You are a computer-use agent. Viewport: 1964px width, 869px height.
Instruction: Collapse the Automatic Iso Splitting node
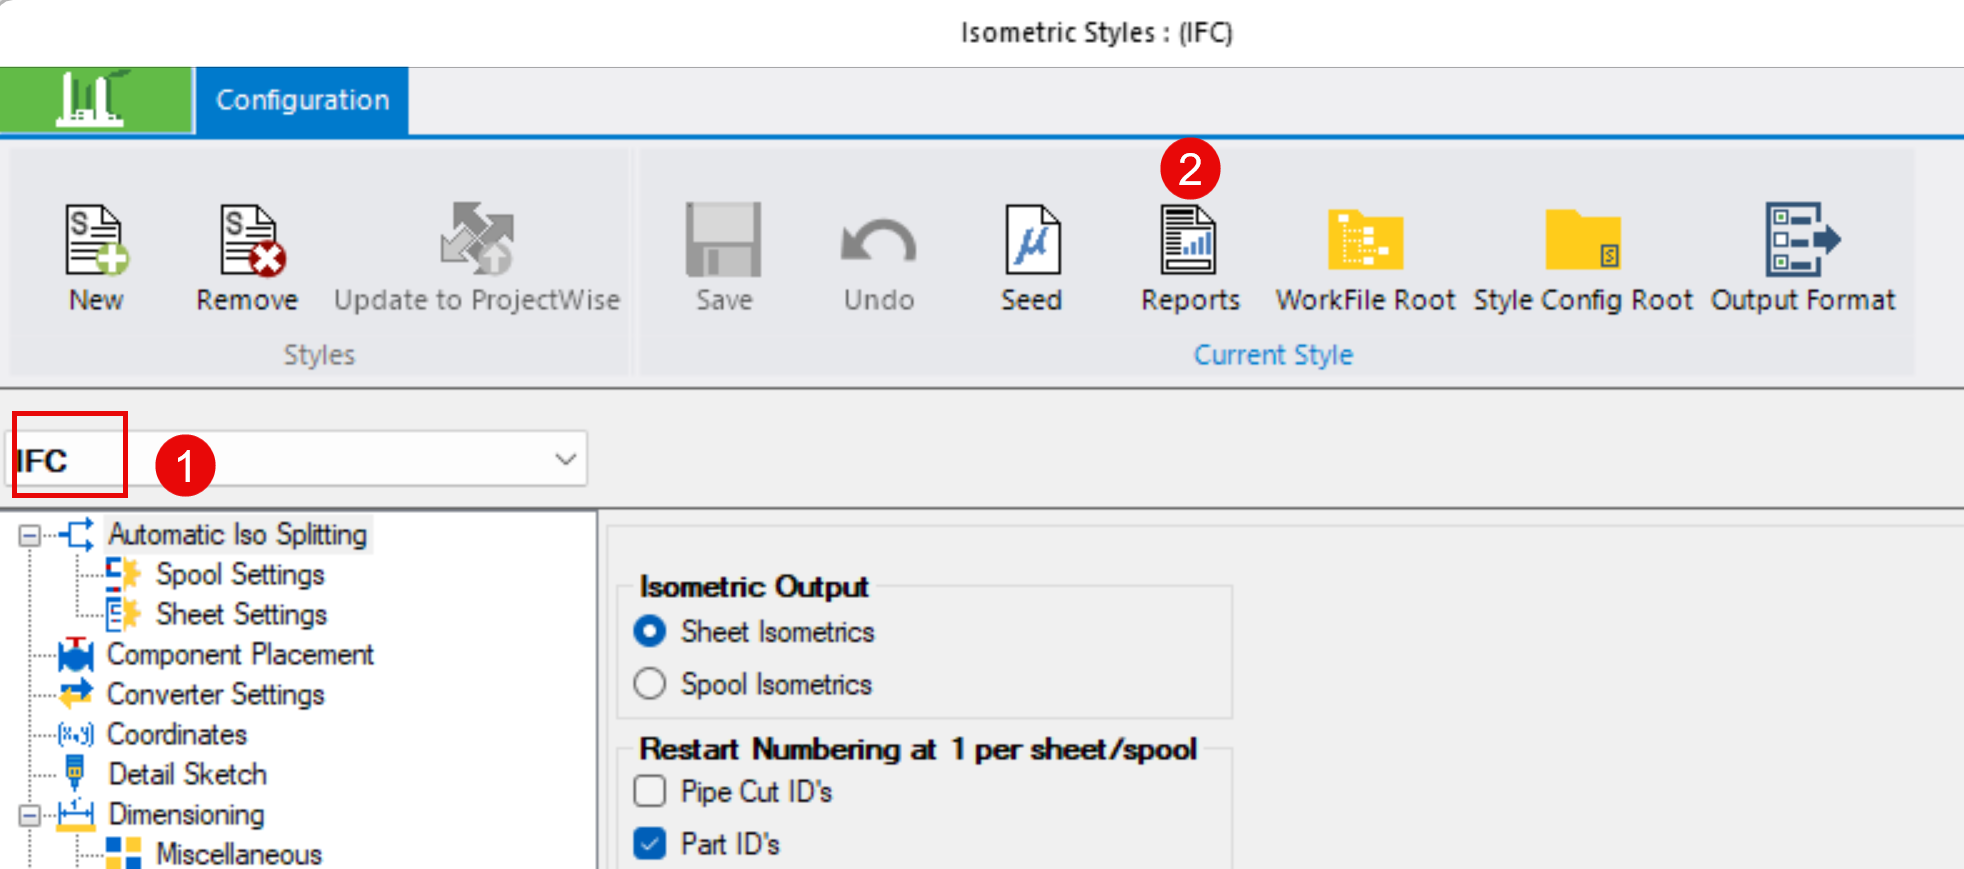[29, 536]
